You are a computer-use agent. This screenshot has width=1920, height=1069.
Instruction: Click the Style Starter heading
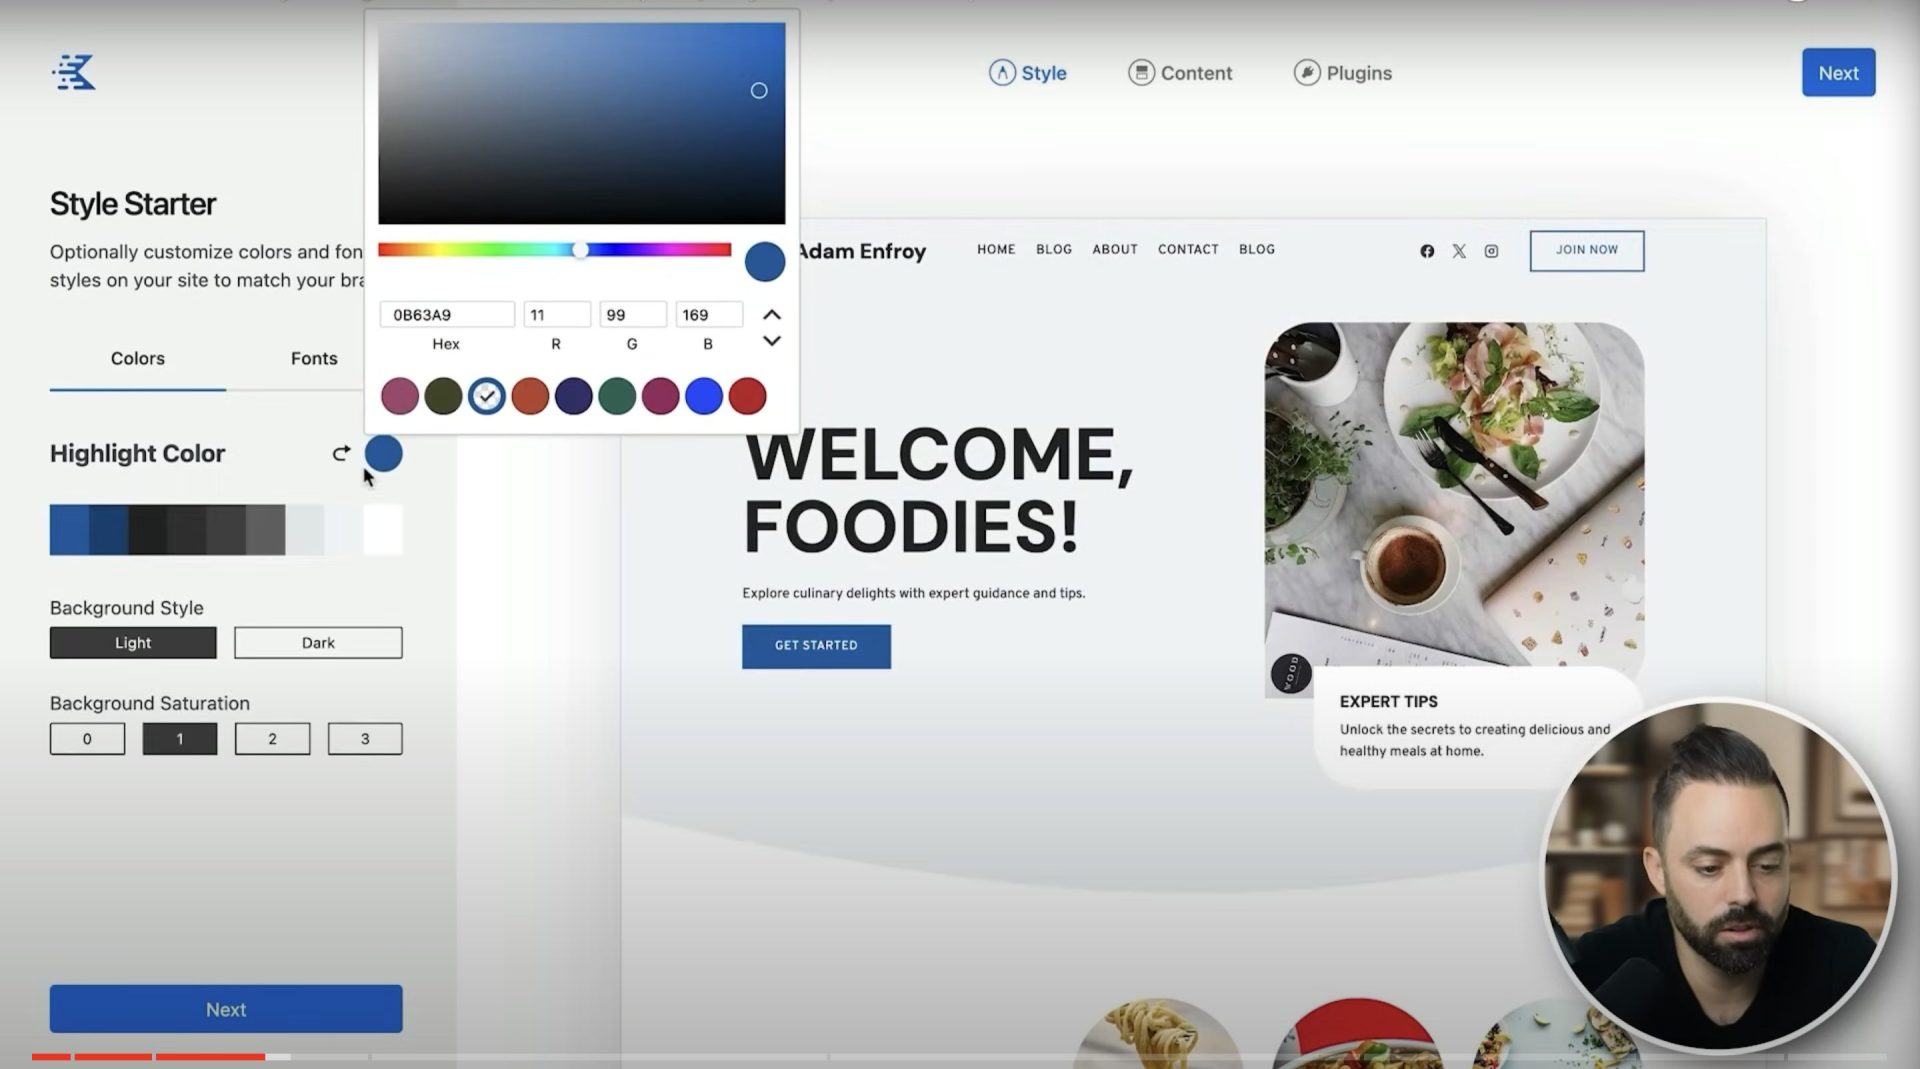(x=133, y=204)
